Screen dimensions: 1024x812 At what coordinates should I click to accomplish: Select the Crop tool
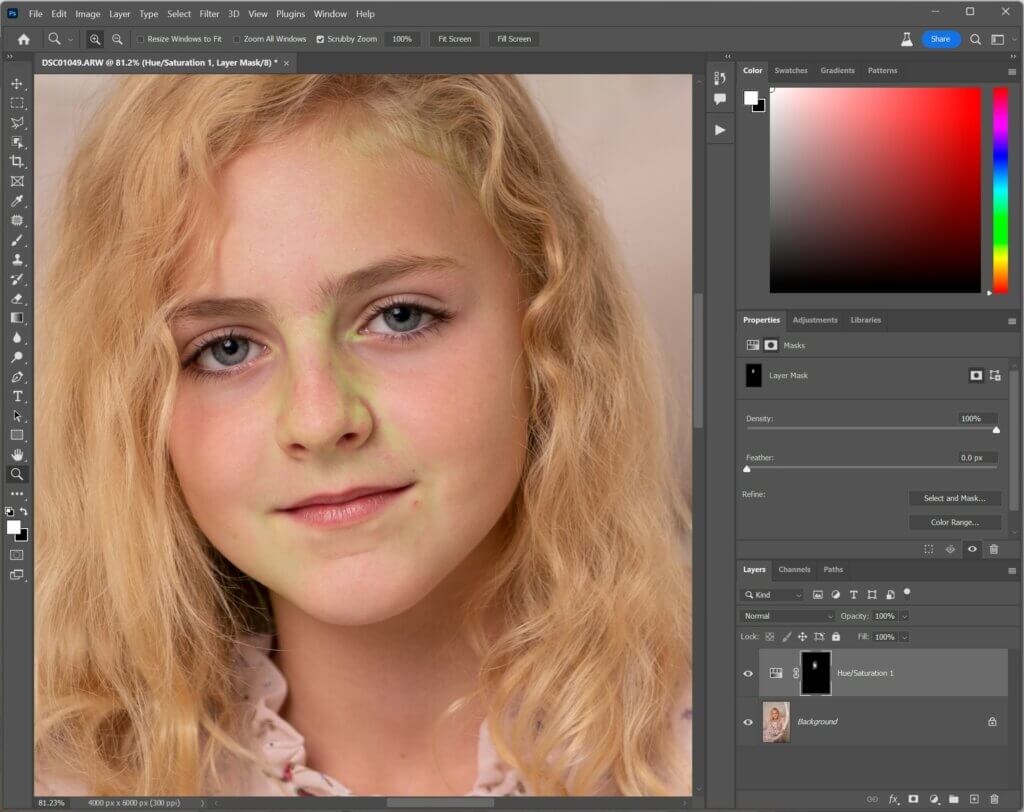[14, 161]
